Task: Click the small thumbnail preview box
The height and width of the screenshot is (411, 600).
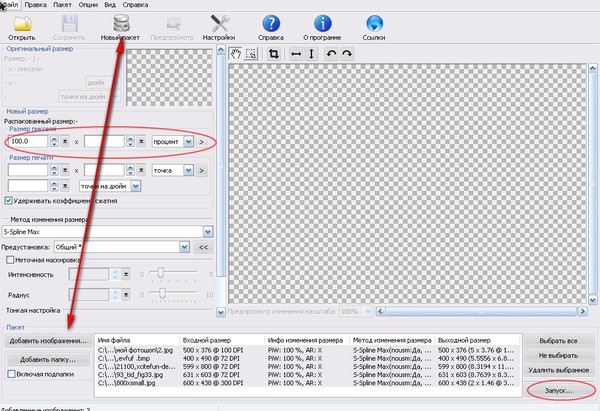Action: (169, 77)
